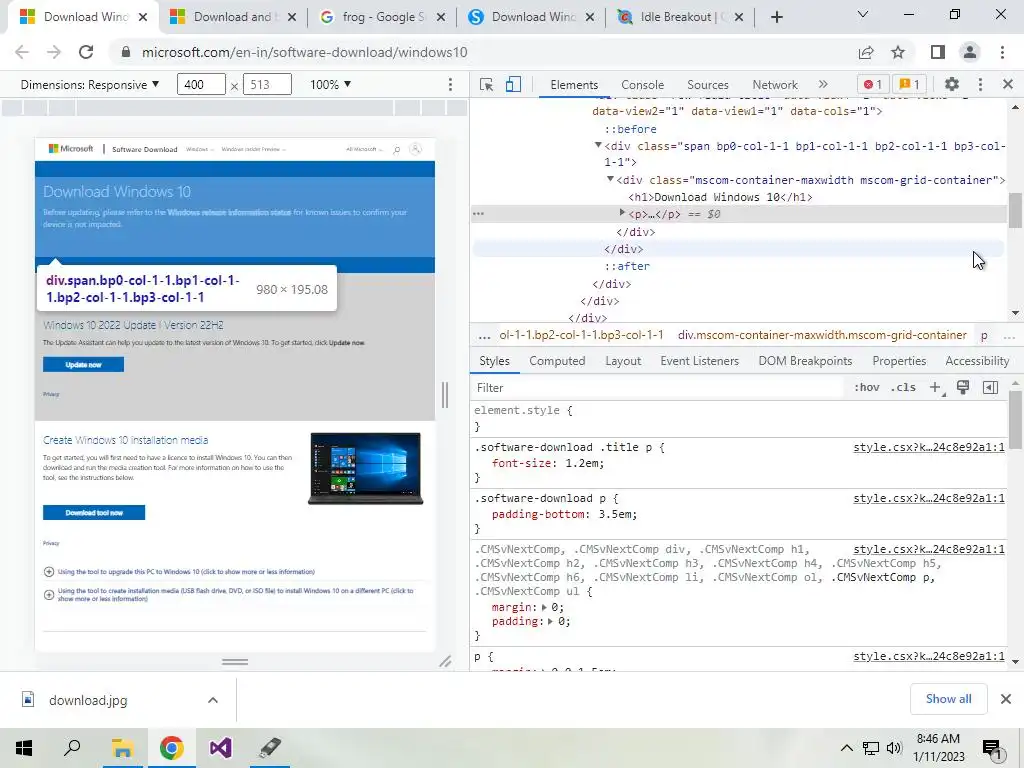This screenshot has height=768, width=1024.
Task: Click the viewport height field 513
Action: coord(267,84)
